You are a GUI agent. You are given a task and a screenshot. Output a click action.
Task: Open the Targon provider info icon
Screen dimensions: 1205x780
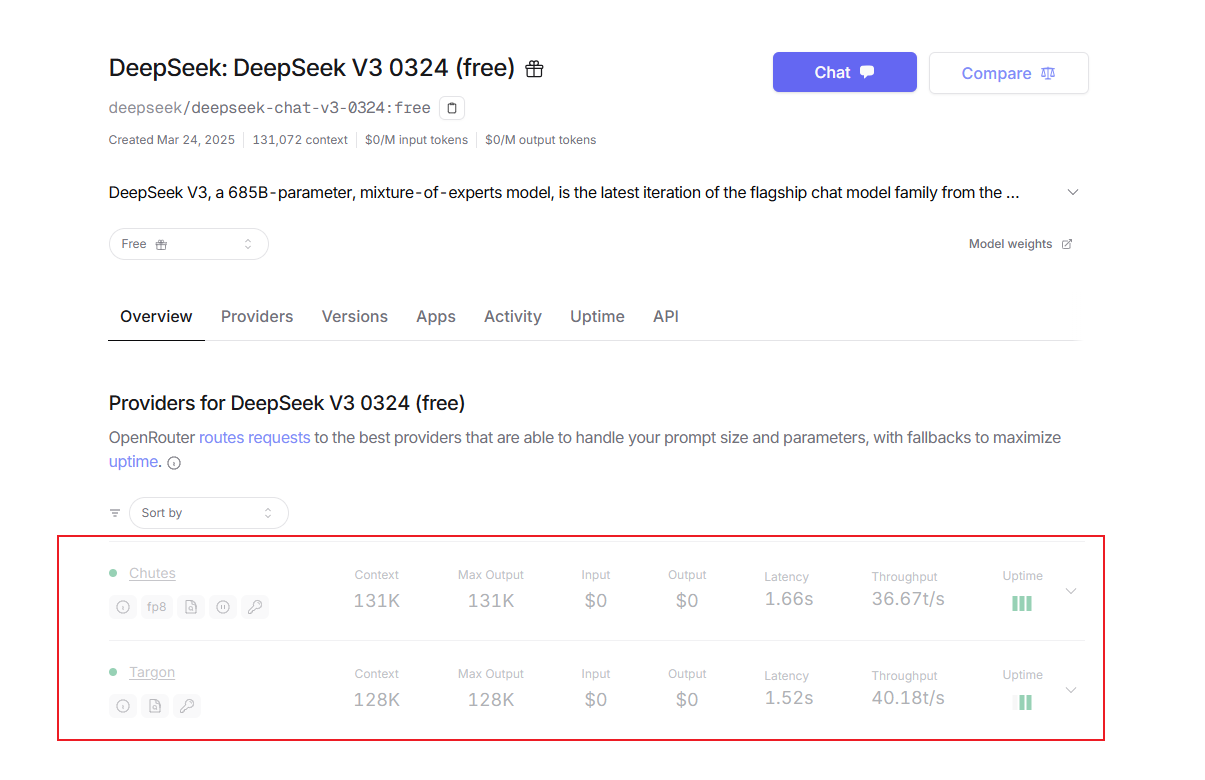tap(123, 706)
